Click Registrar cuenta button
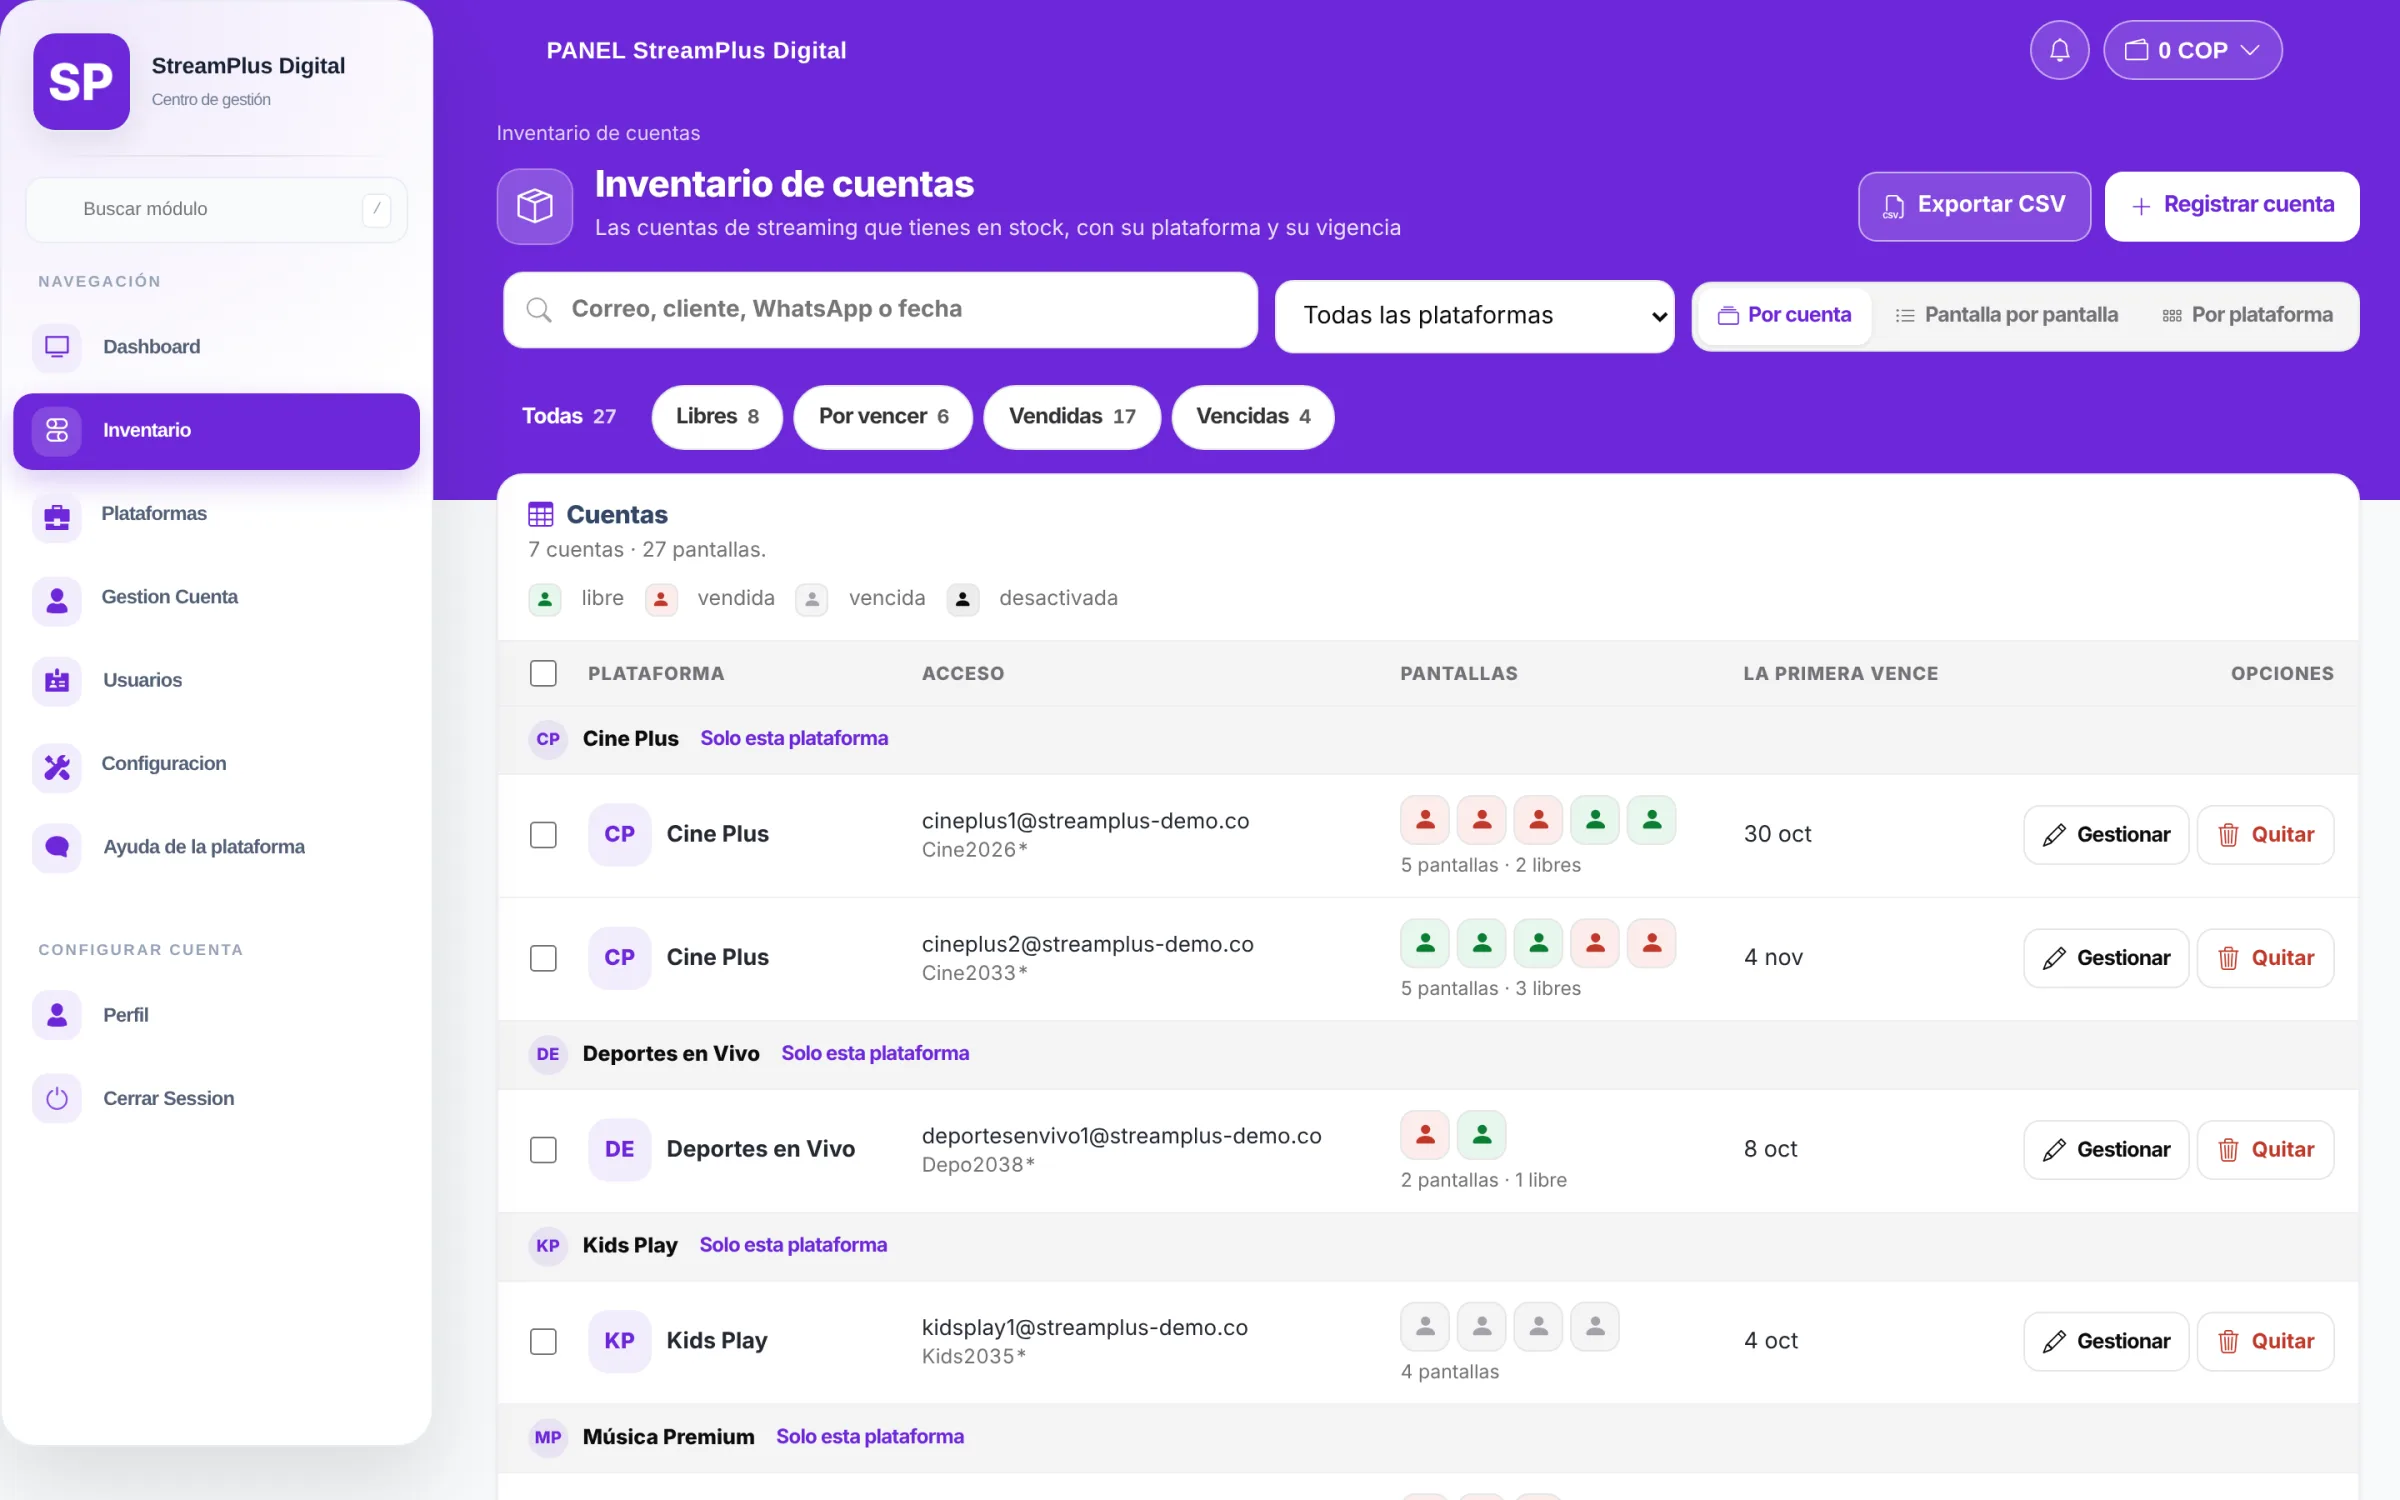Viewport: 2400px width, 1500px height. [2232, 206]
